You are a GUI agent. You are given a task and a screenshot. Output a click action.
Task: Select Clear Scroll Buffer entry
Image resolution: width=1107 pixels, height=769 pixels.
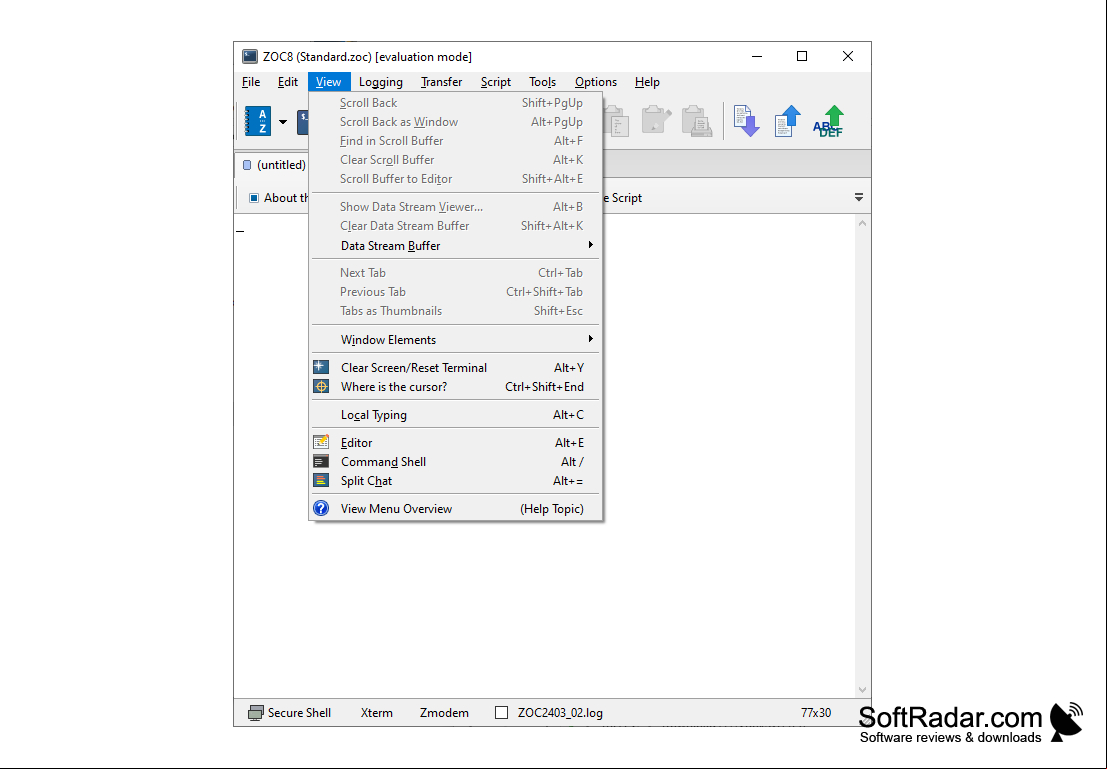point(456,160)
